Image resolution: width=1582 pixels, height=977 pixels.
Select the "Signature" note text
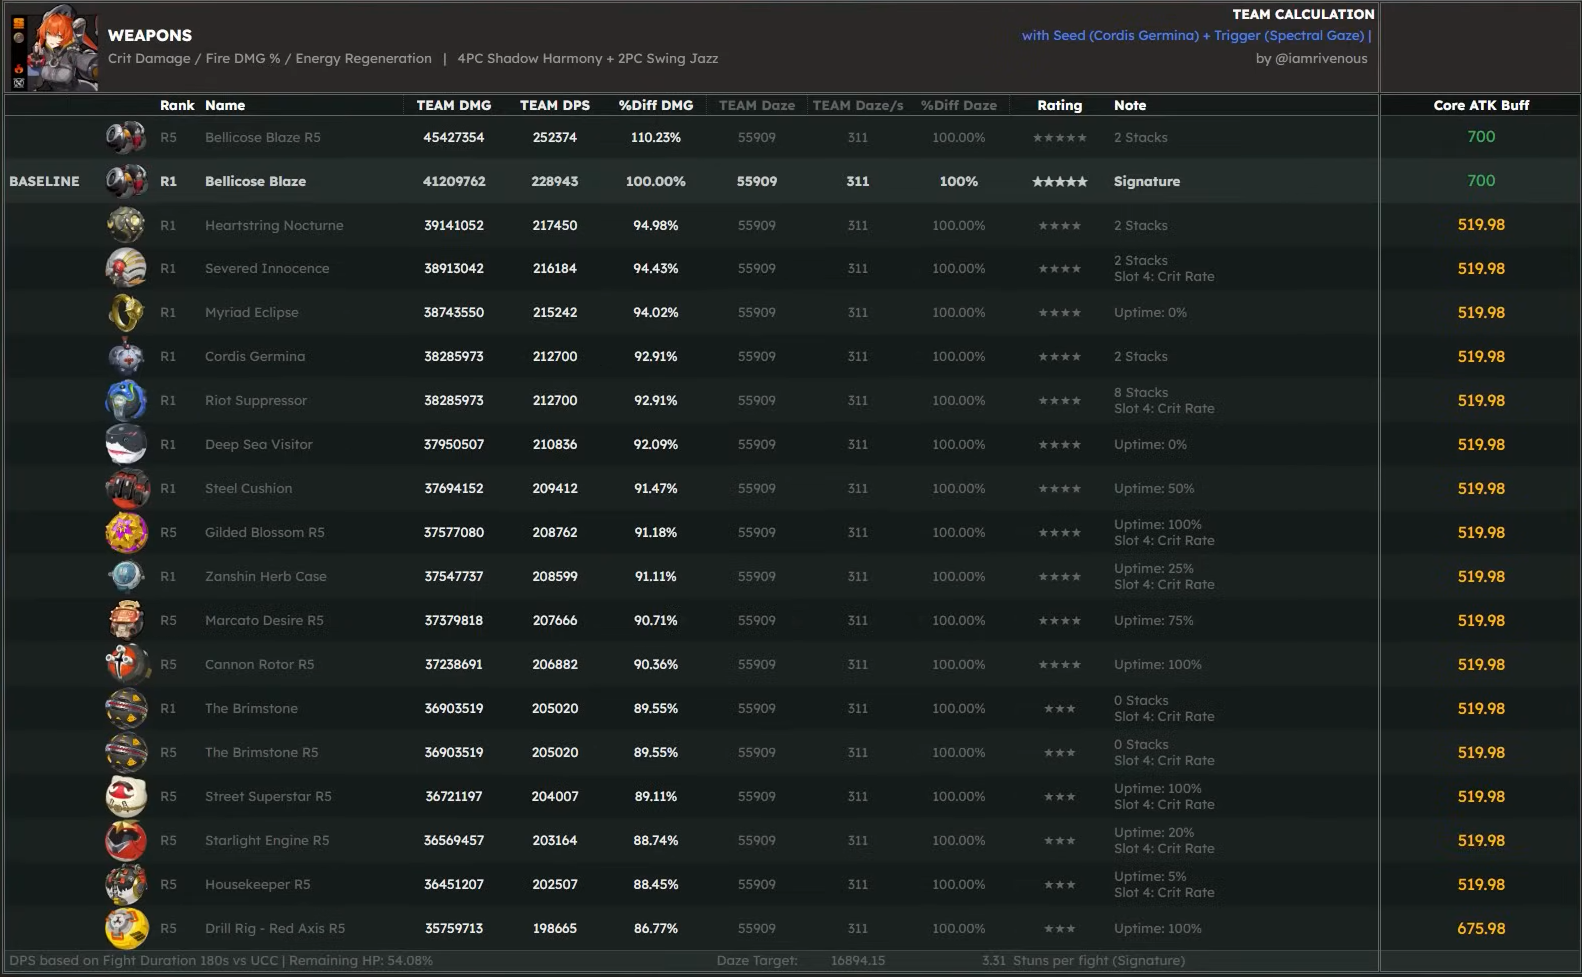pos(1147,181)
